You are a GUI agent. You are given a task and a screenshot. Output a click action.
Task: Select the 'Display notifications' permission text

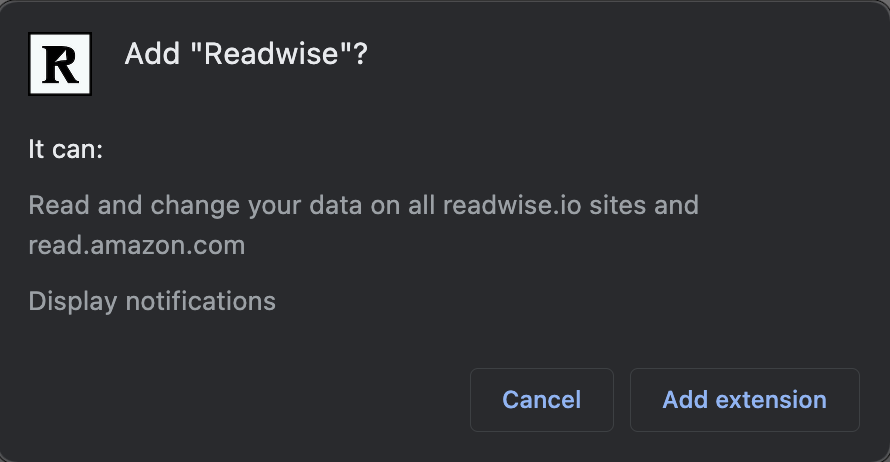point(152,301)
